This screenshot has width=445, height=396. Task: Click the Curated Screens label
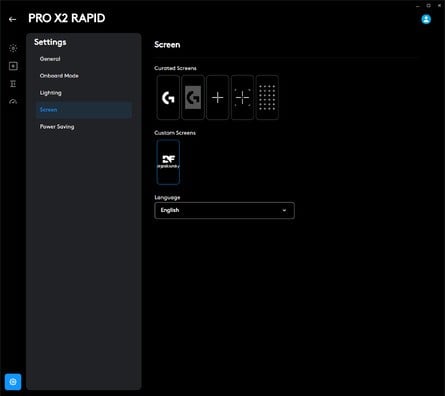coord(175,68)
